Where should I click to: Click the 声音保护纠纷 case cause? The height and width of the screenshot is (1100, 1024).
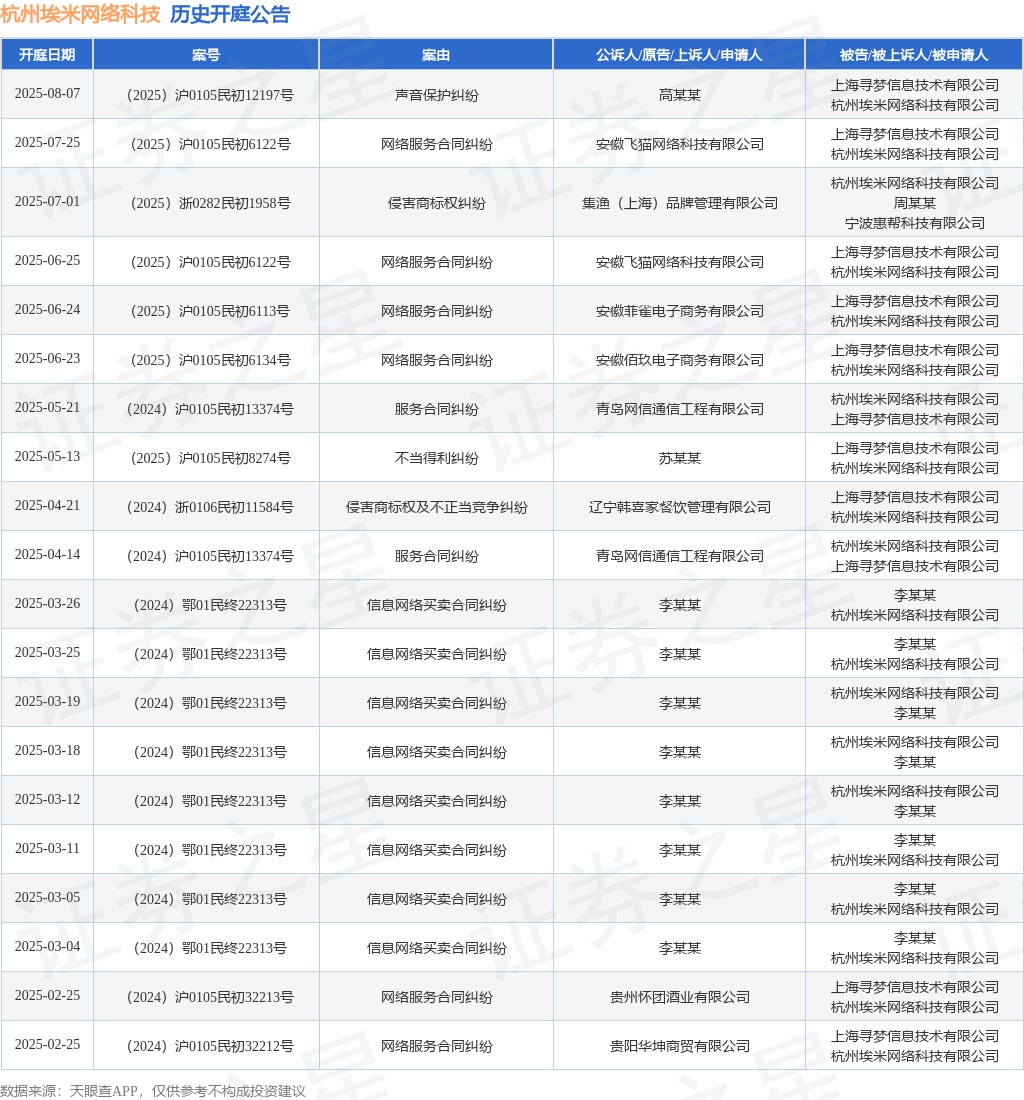tap(436, 95)
